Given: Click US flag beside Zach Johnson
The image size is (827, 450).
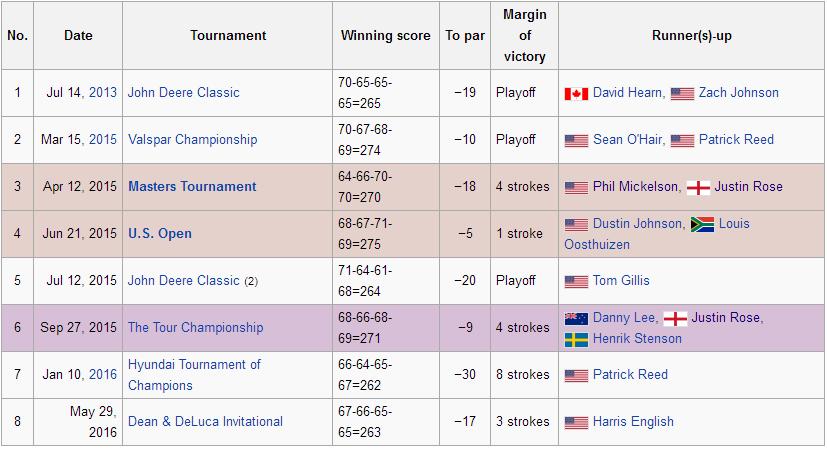Looking at the screenshot, I should coord(682,93).
